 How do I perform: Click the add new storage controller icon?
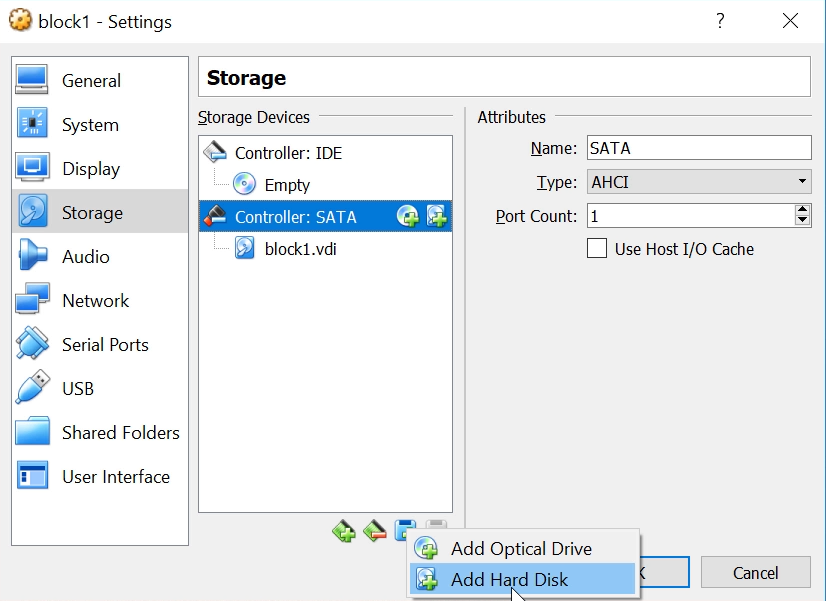(344, 531)
